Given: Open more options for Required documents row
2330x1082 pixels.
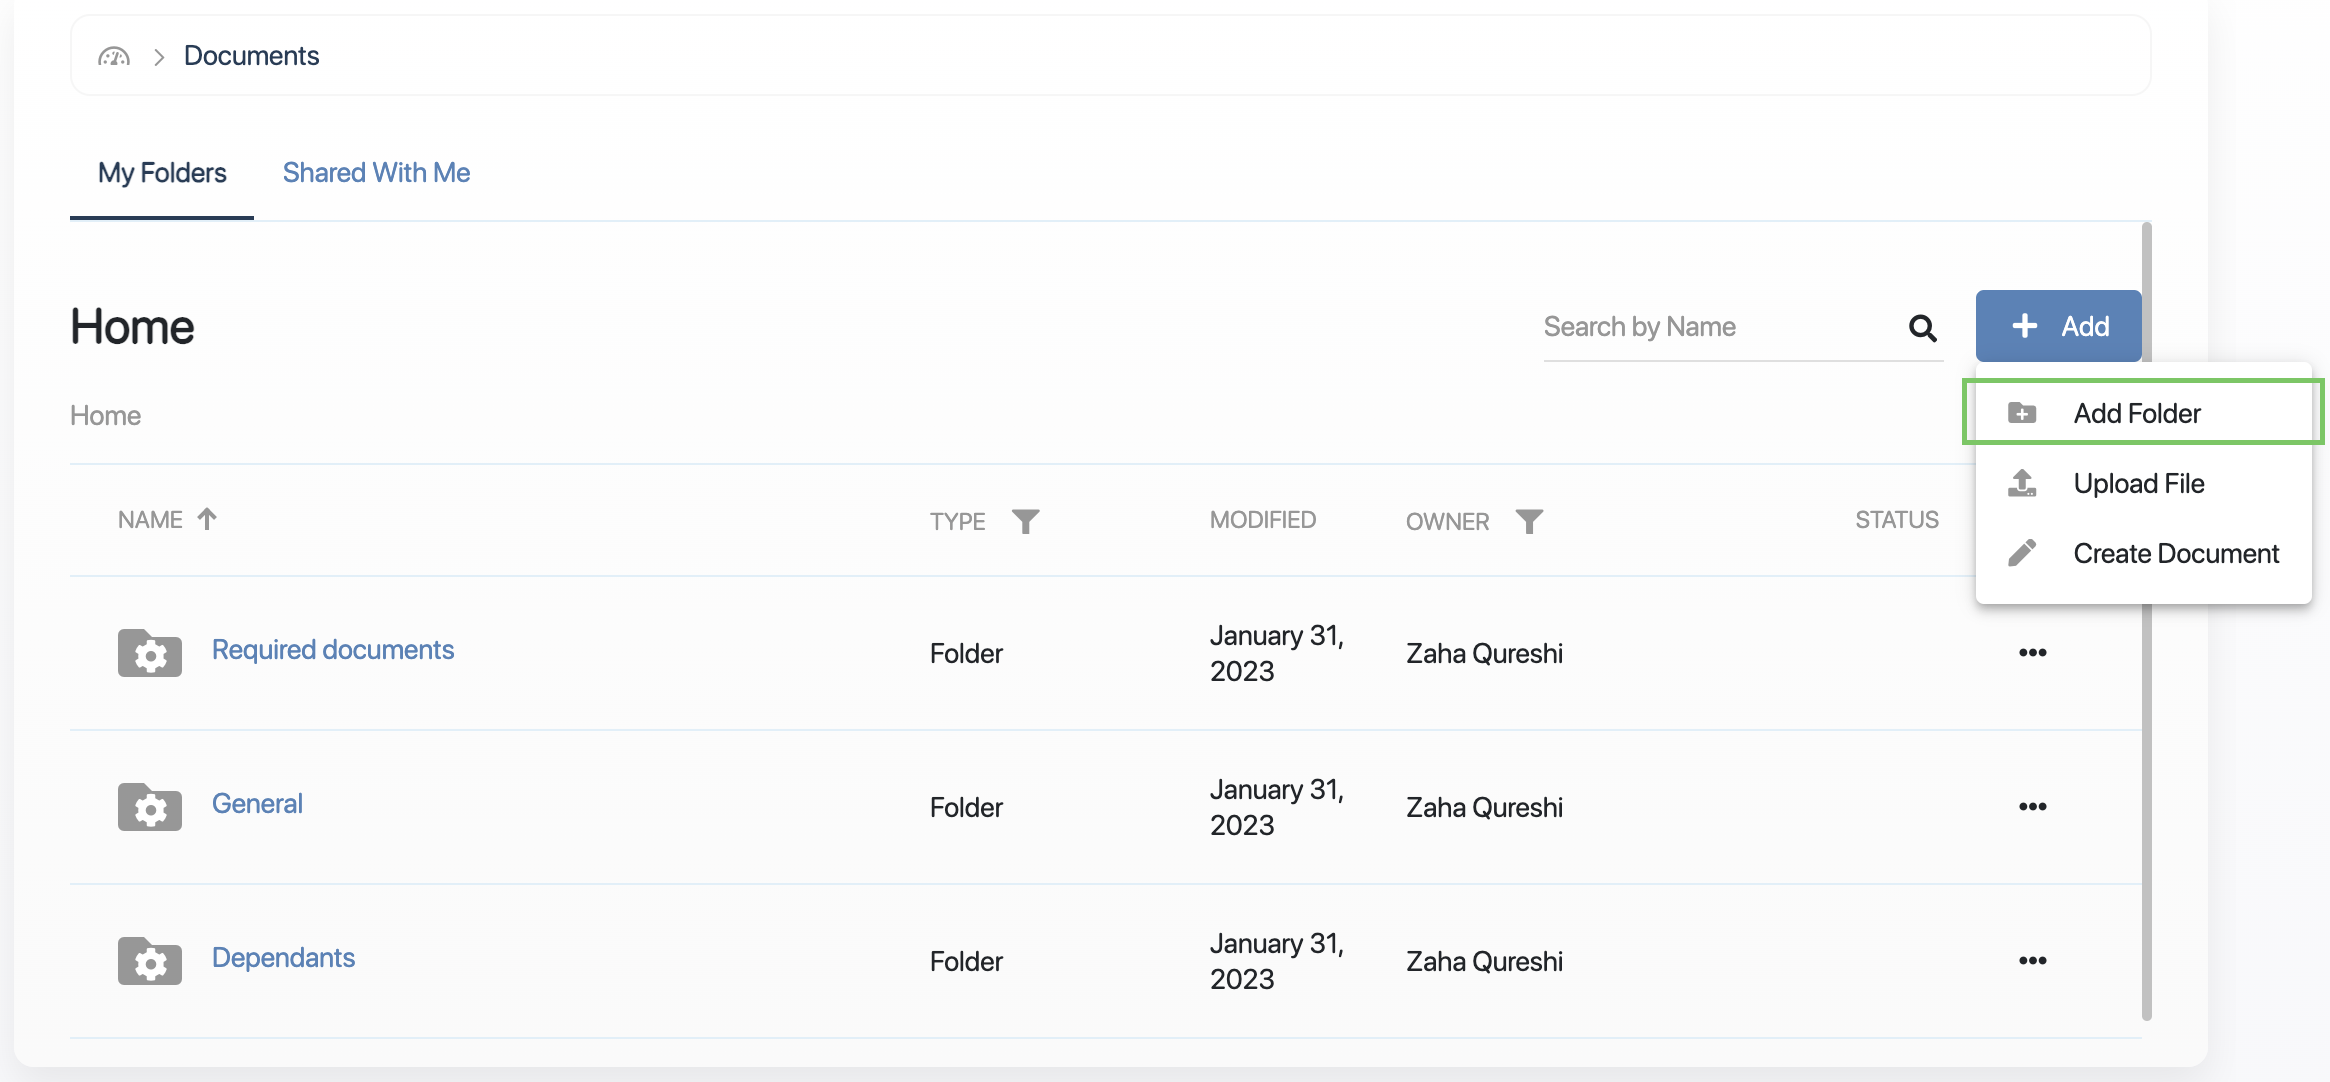Looking at the screenshot, I should click(2032, 653).
